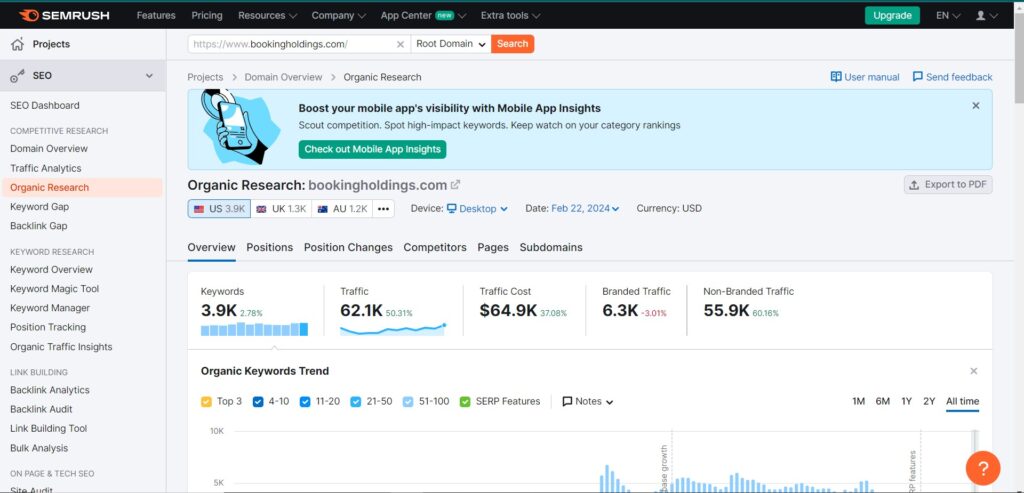This screenshot has width=1024, height=493.
Task: Expand the Extra tools menu
Action: (510, 15)
